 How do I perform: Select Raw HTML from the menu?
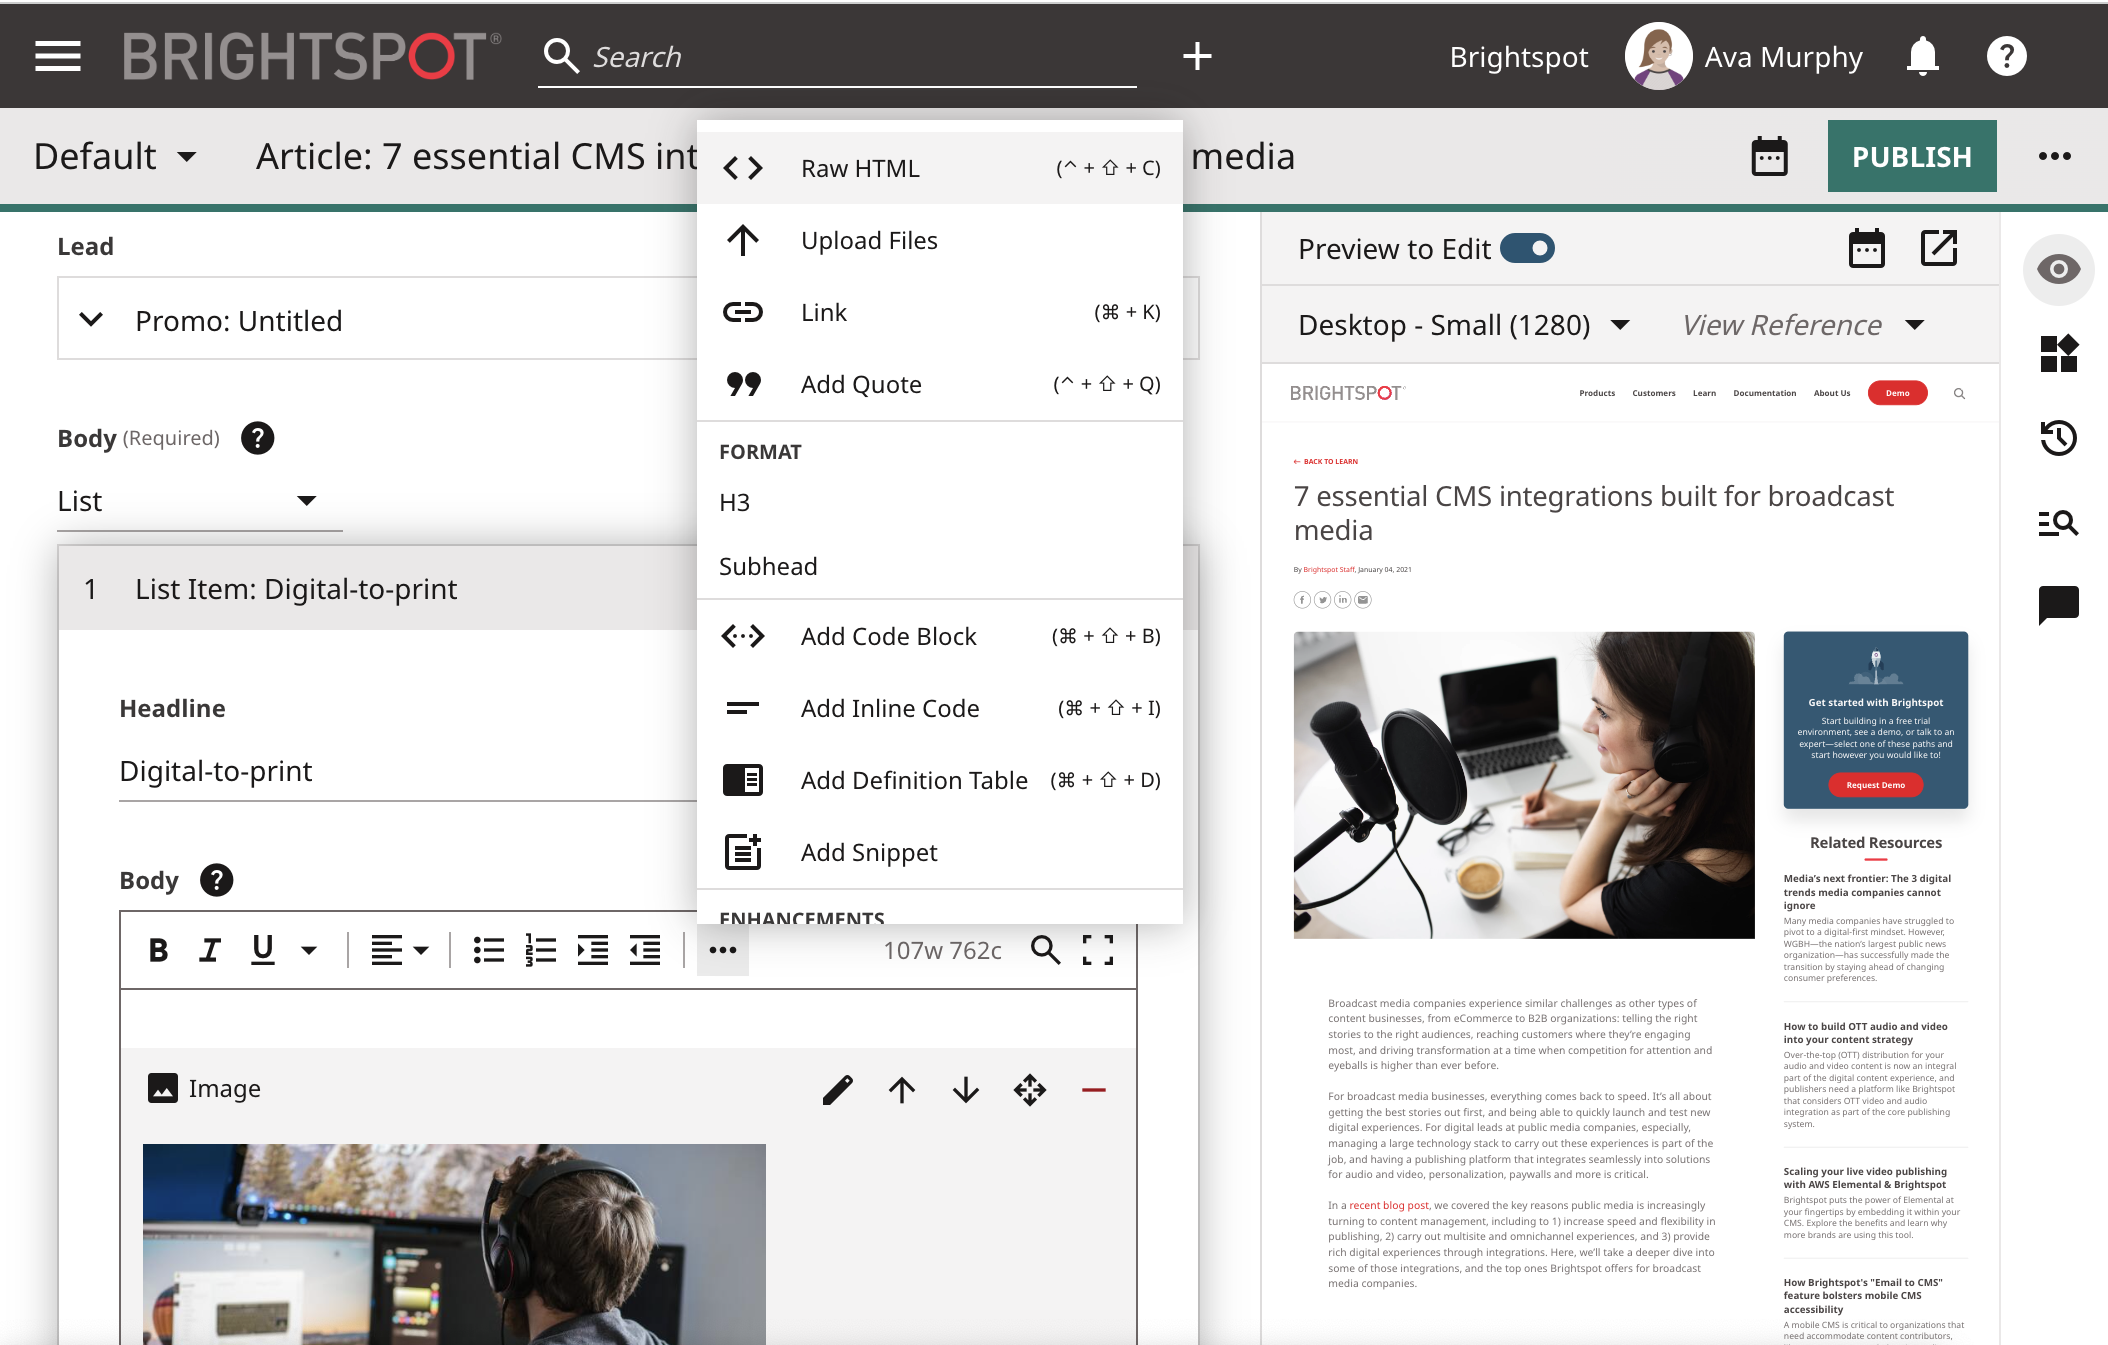point(939,168)
